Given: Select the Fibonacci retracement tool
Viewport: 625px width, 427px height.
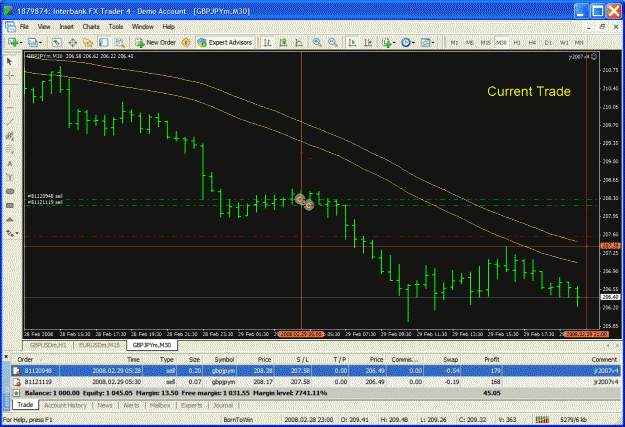Looking at the screenshot, I should (x=10, y=150).
